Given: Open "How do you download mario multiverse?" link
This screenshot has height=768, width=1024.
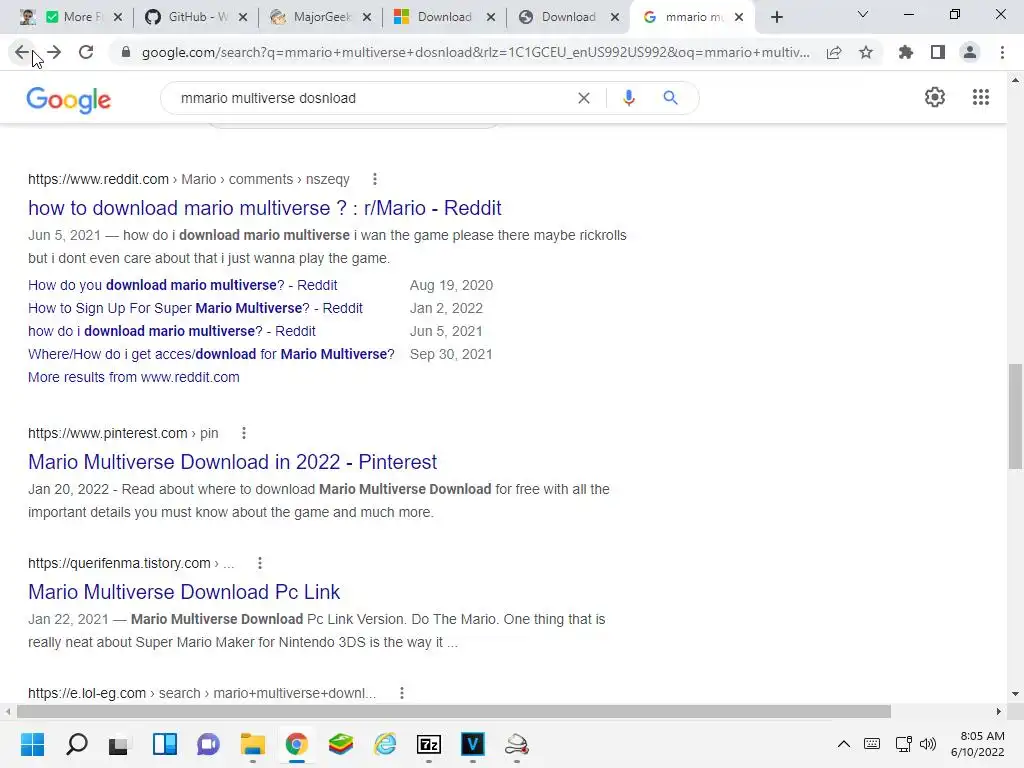Looking at the screenshot, I should [183, 285].
